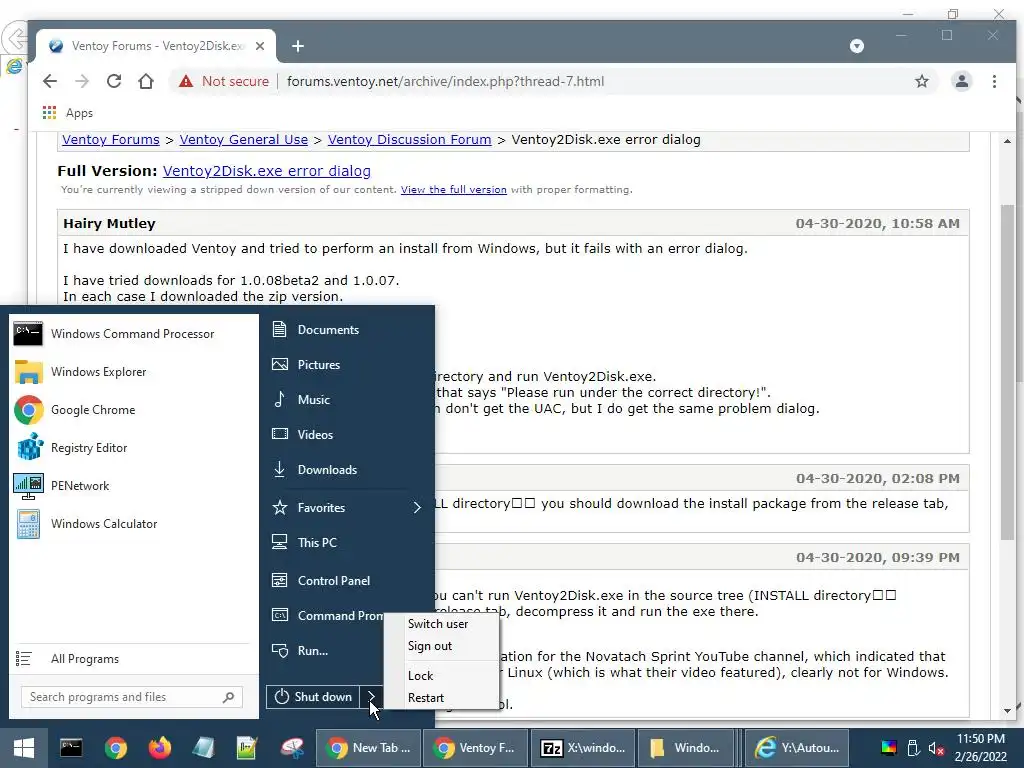Viewport: 1024px width, 768px height.
Task: Go to Chrome home page
Action: click(146, 81)
